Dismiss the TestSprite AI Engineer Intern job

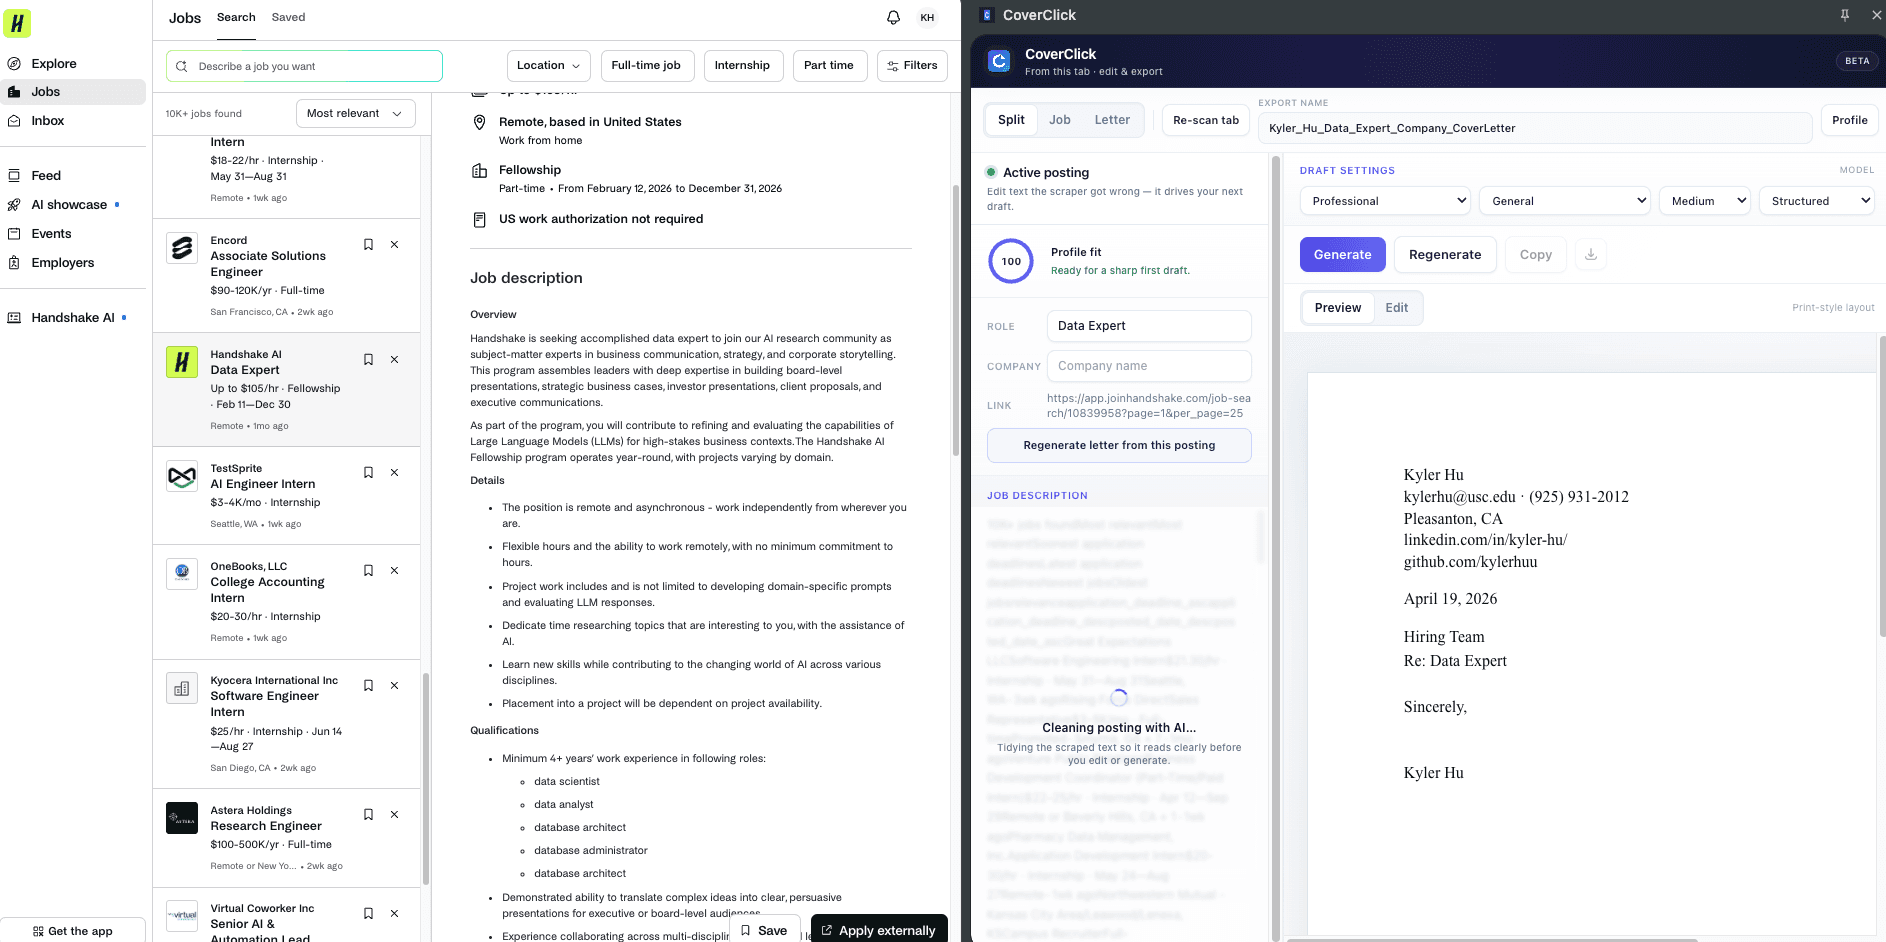click(x=394, y=472)
